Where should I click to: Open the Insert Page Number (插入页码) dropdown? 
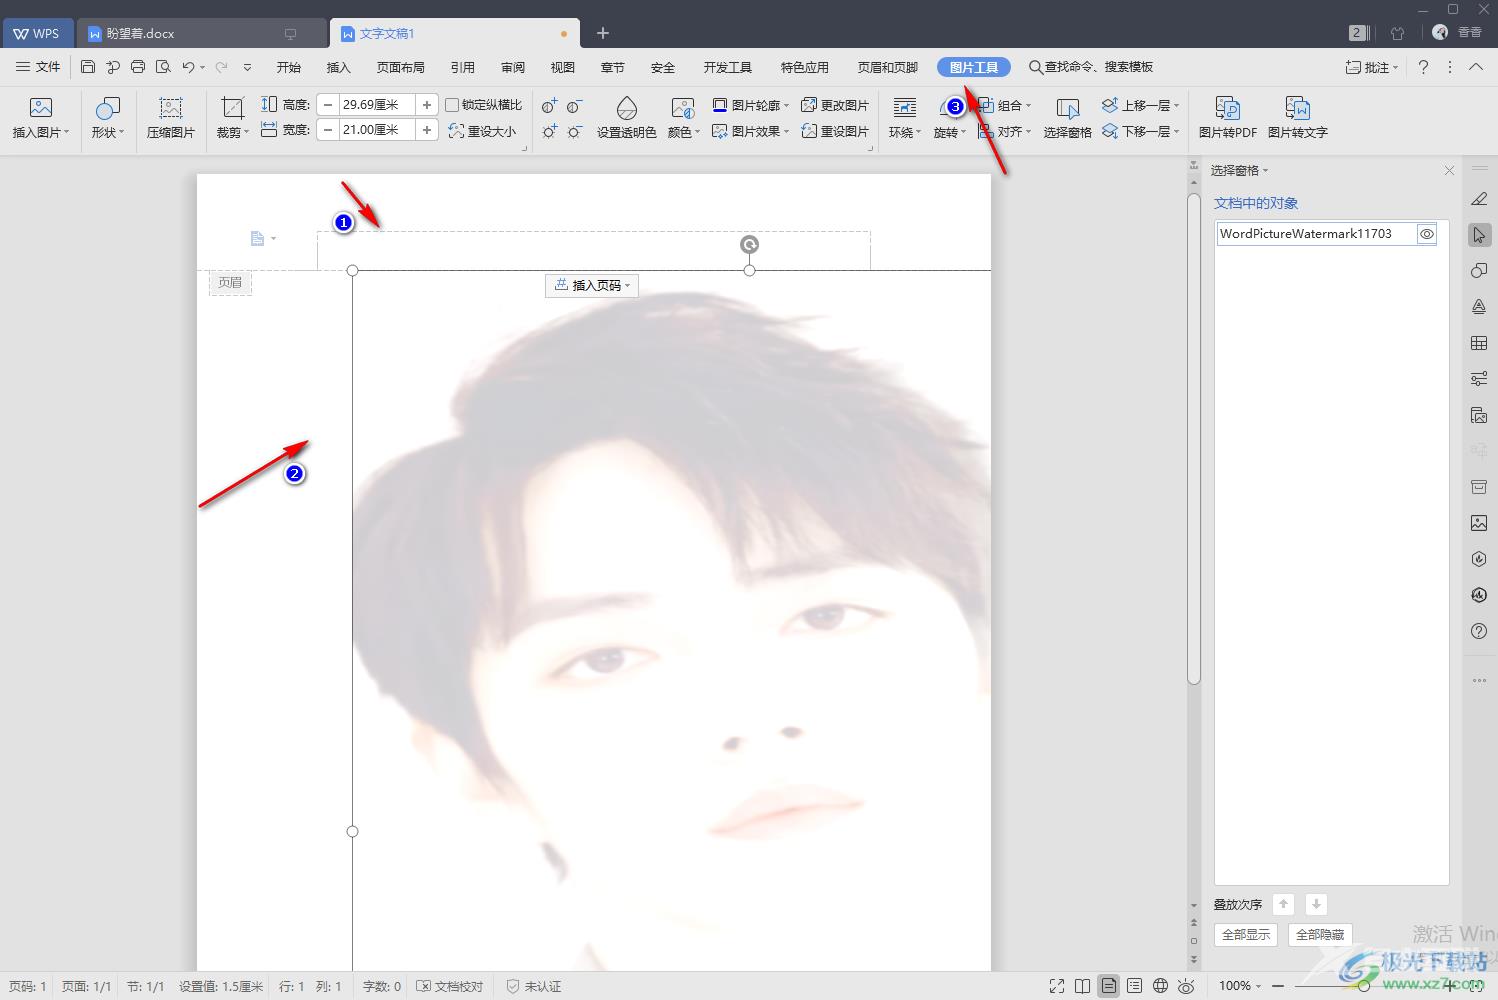(x=592, y=285)
